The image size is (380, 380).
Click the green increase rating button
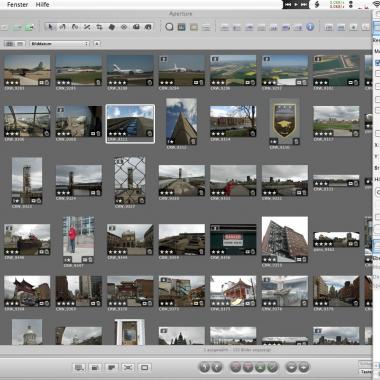coord(260,367)
